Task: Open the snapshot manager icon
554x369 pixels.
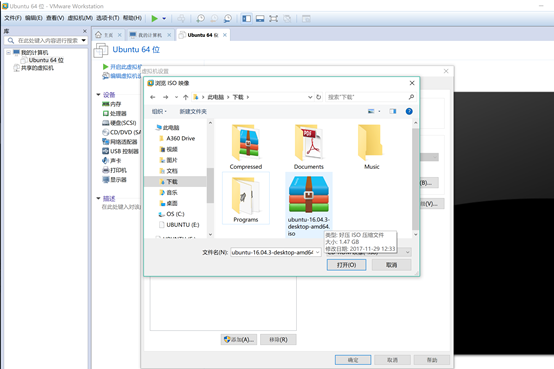Action: click(228, 18)
